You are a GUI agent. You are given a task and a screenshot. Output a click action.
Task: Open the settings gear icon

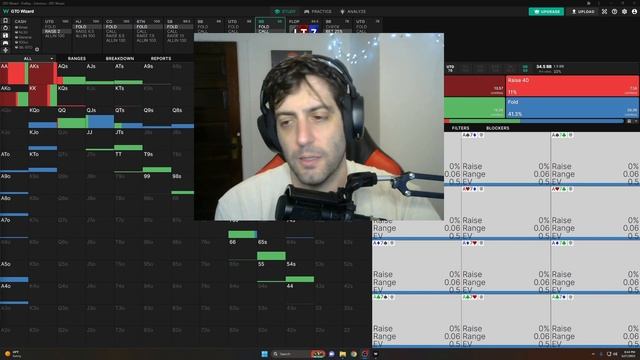624,11
